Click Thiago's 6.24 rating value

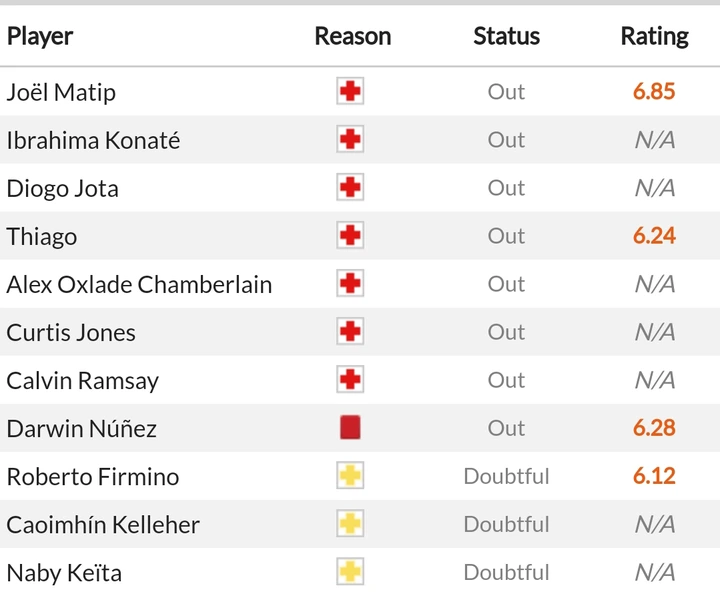tap(654, 236)
